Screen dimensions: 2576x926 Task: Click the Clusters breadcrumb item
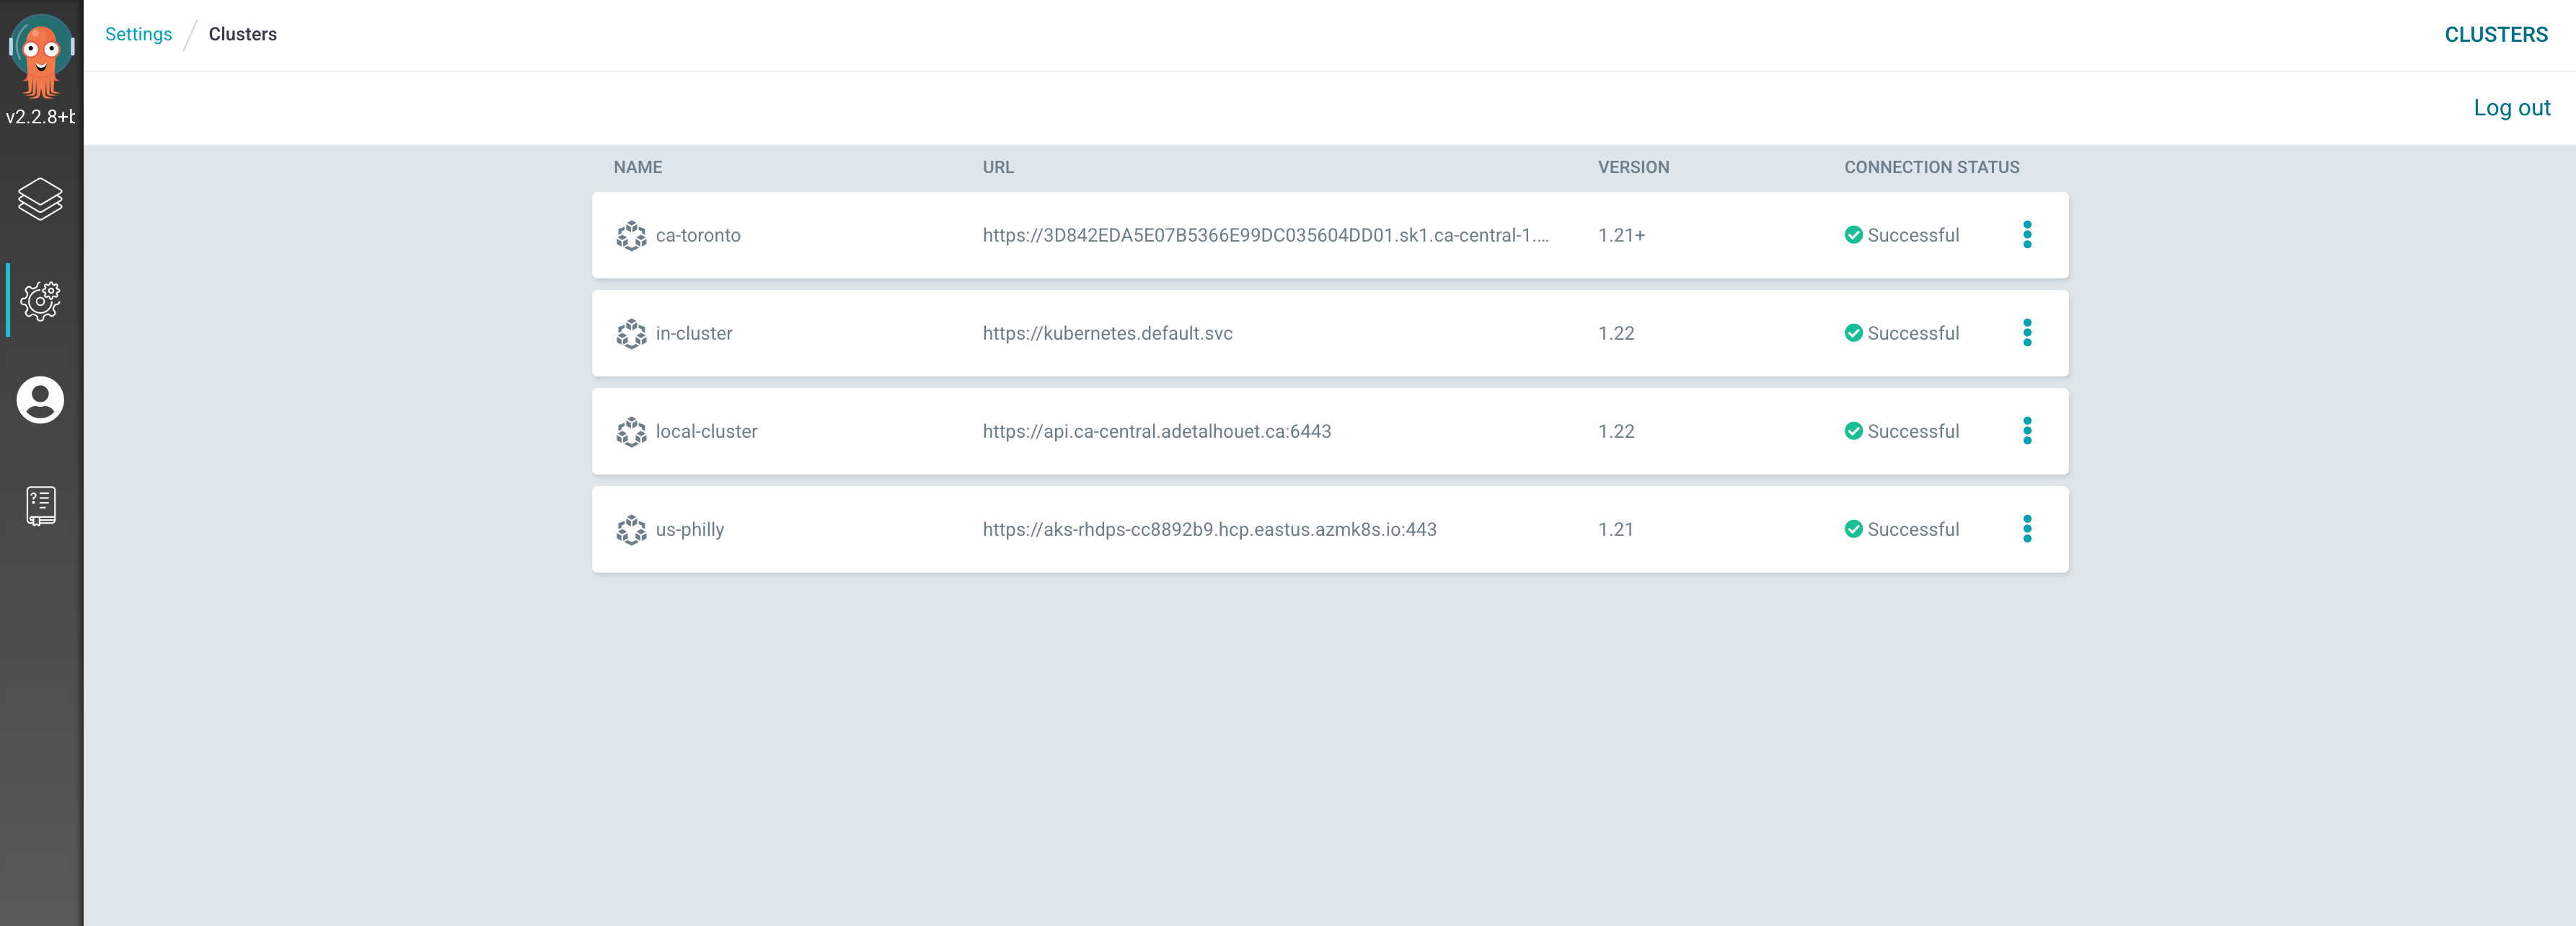242,34
